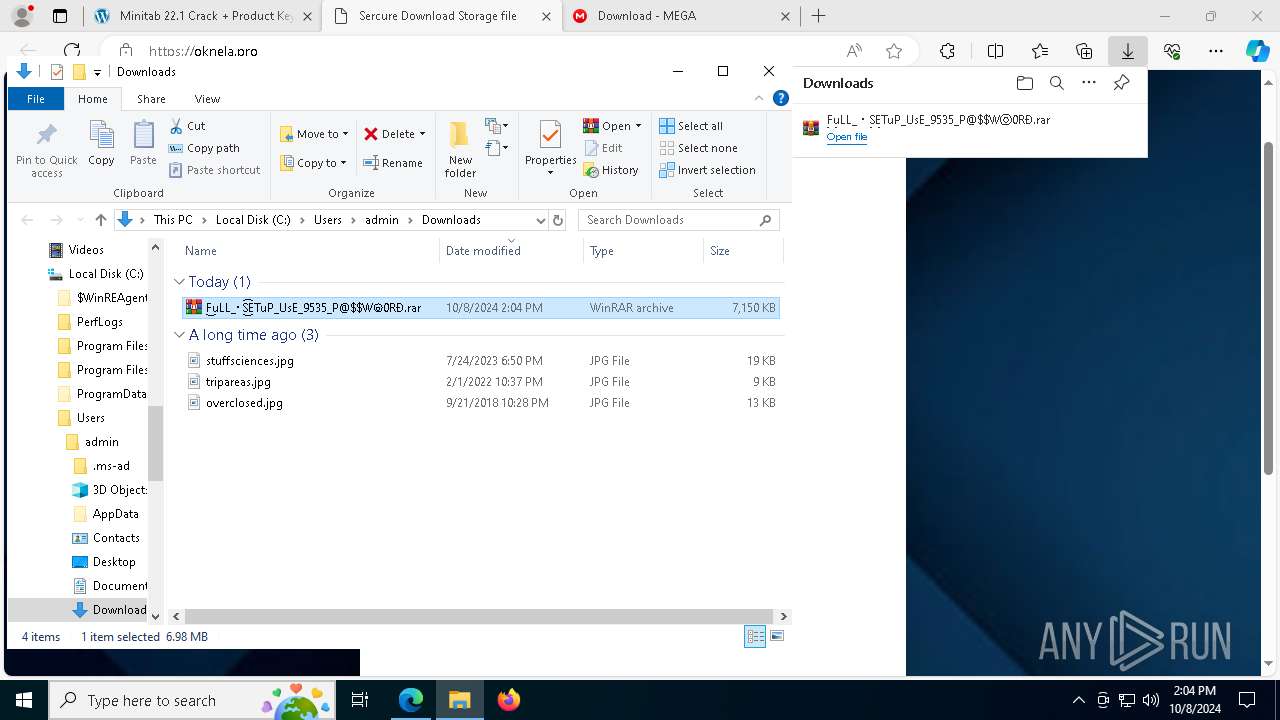This screenshot has height=720, width=1280.
Task: Click Paste shortcut in ribbon
Action: (x=214, y=170)
